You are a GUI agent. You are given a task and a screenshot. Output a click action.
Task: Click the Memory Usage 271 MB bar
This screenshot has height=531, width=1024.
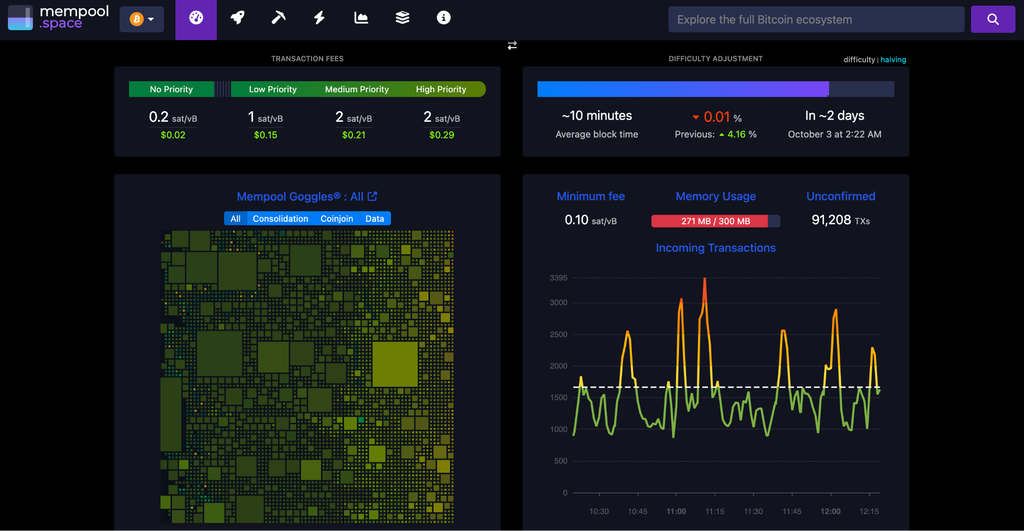[x=715, y=221]
